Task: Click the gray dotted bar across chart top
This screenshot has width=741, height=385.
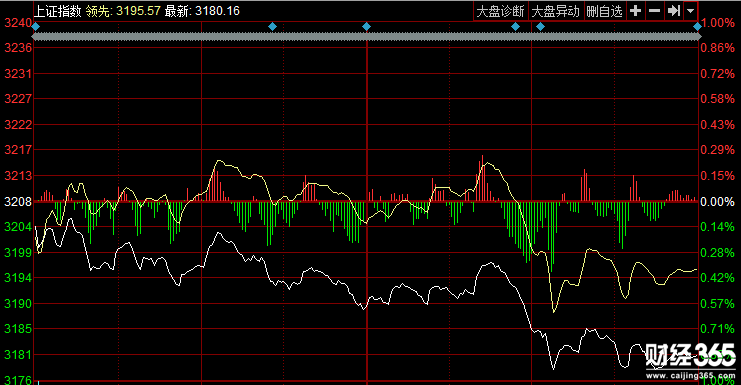Action: pos(366,37)
